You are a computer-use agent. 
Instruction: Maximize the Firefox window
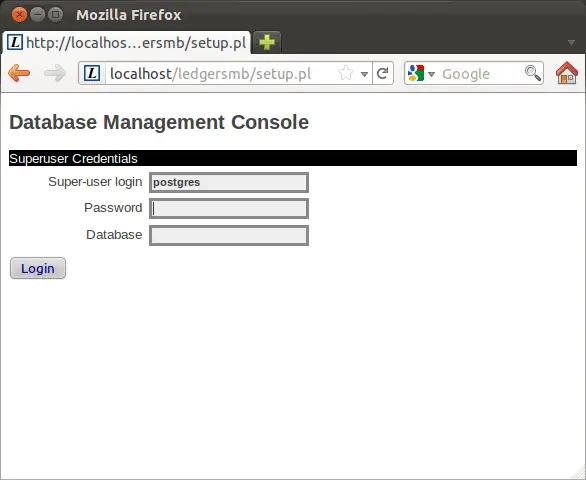tap(55, 15)
